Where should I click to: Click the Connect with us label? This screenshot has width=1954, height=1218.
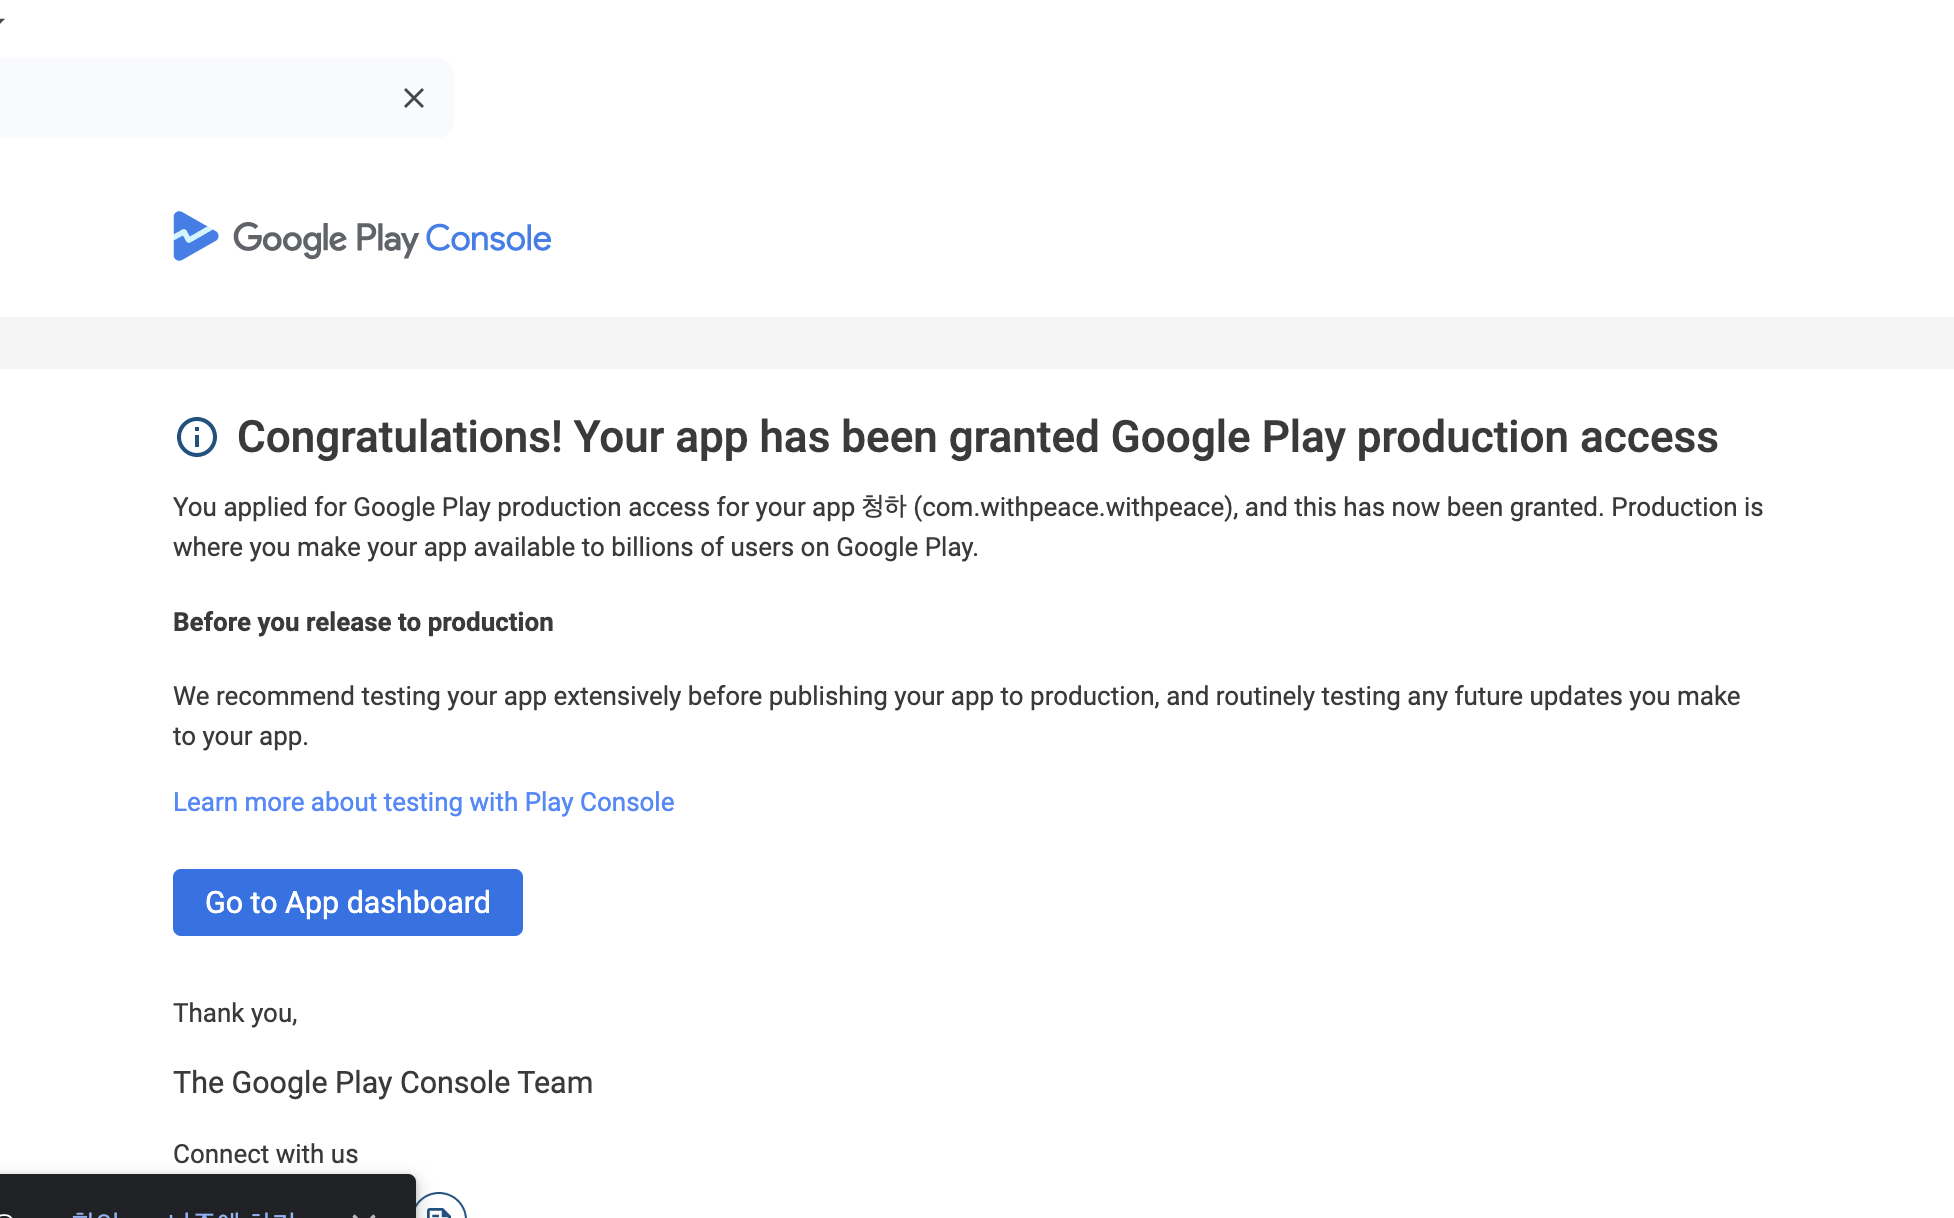pyautogui.click(x=265, y=1154)
